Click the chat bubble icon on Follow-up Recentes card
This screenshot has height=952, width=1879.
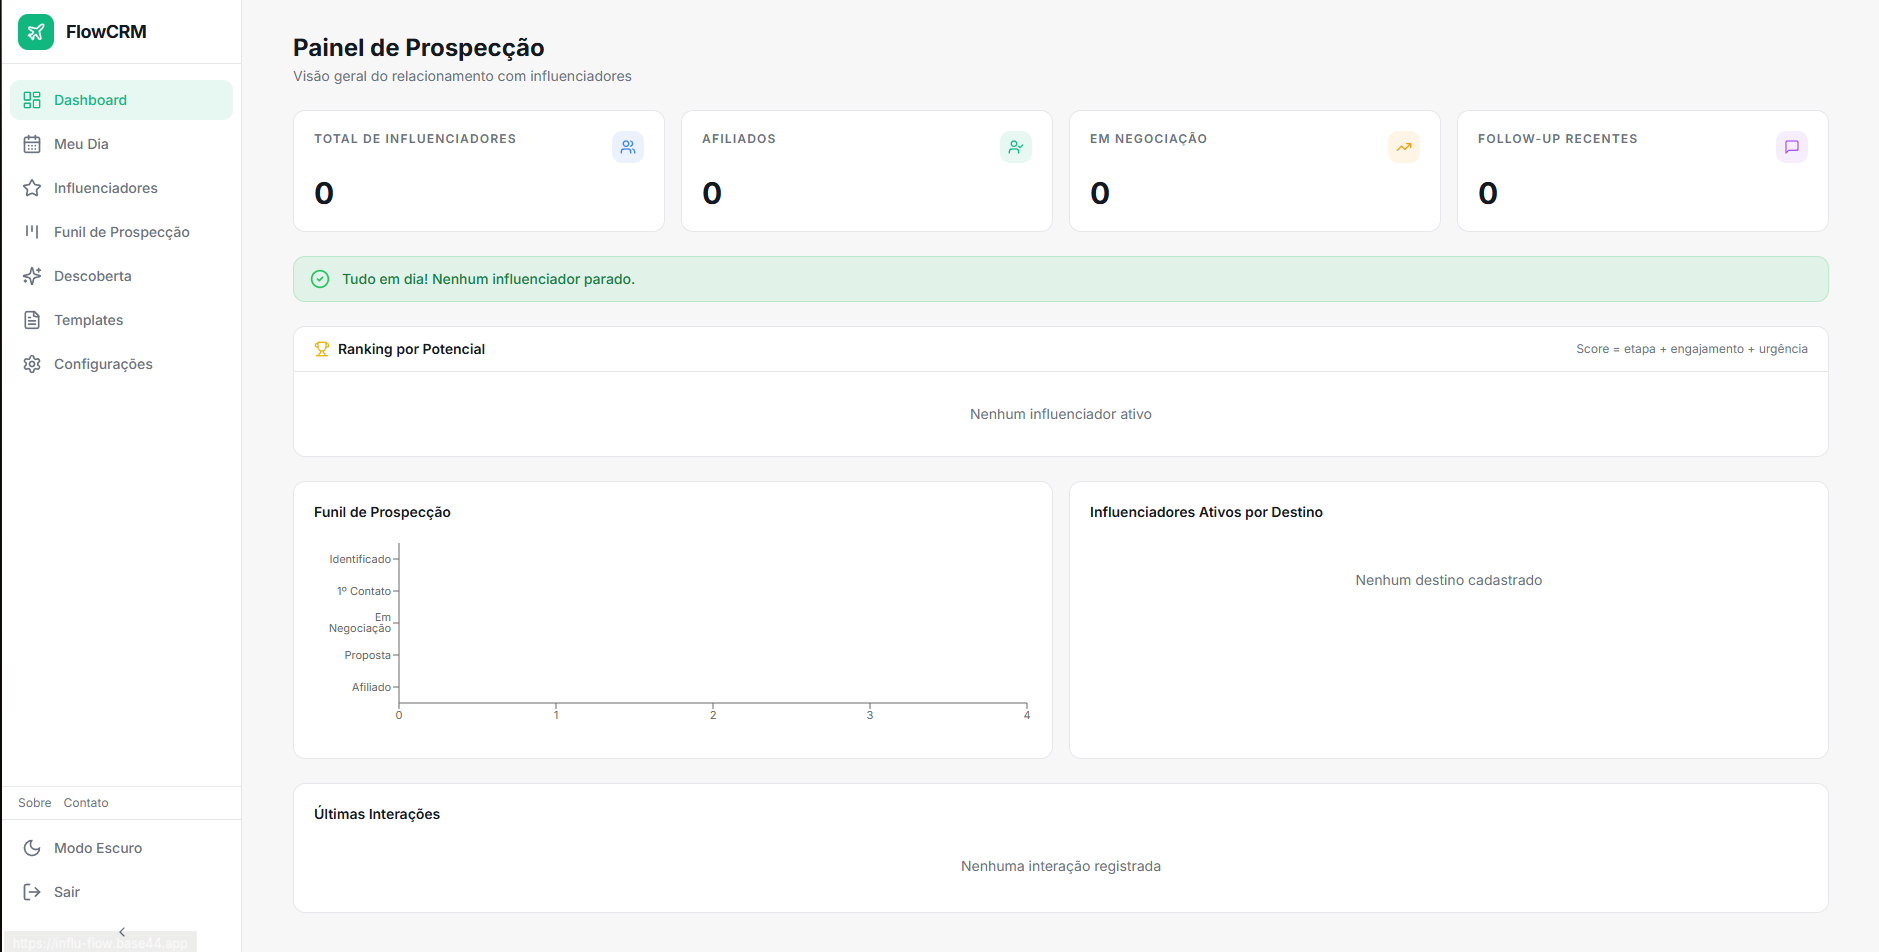click(1792, 147)
